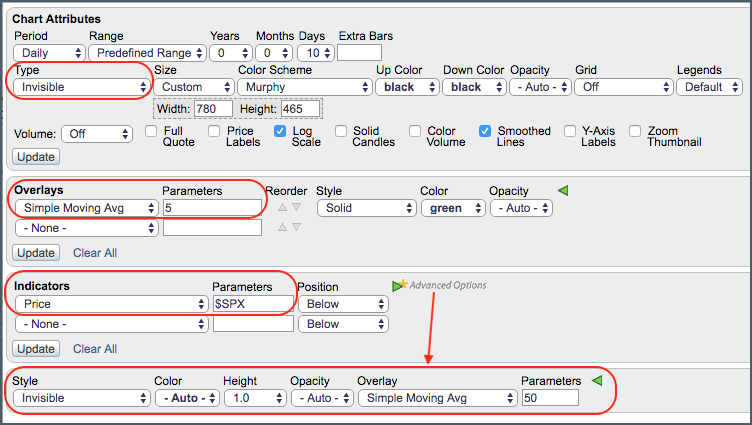Click the Advanced Options green arrow icon

tap(400, 286)
